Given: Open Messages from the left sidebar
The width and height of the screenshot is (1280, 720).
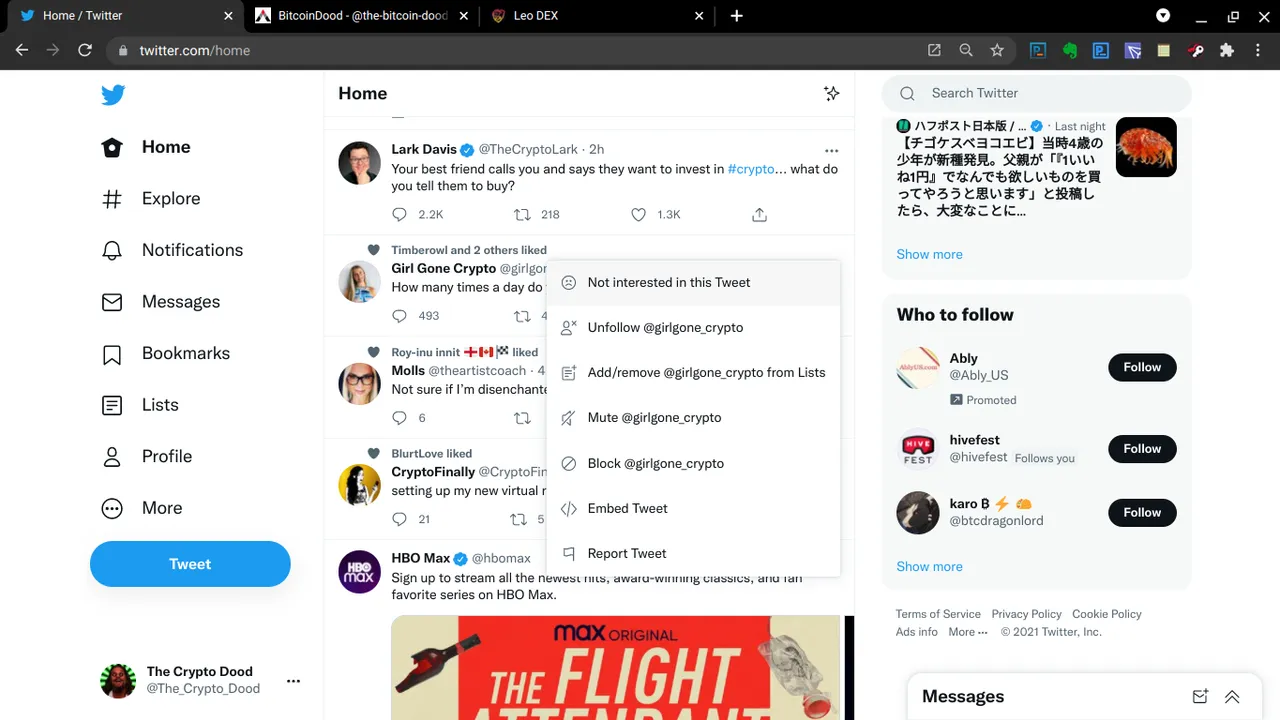Looking at the screenshot, I should click(161, 302).
